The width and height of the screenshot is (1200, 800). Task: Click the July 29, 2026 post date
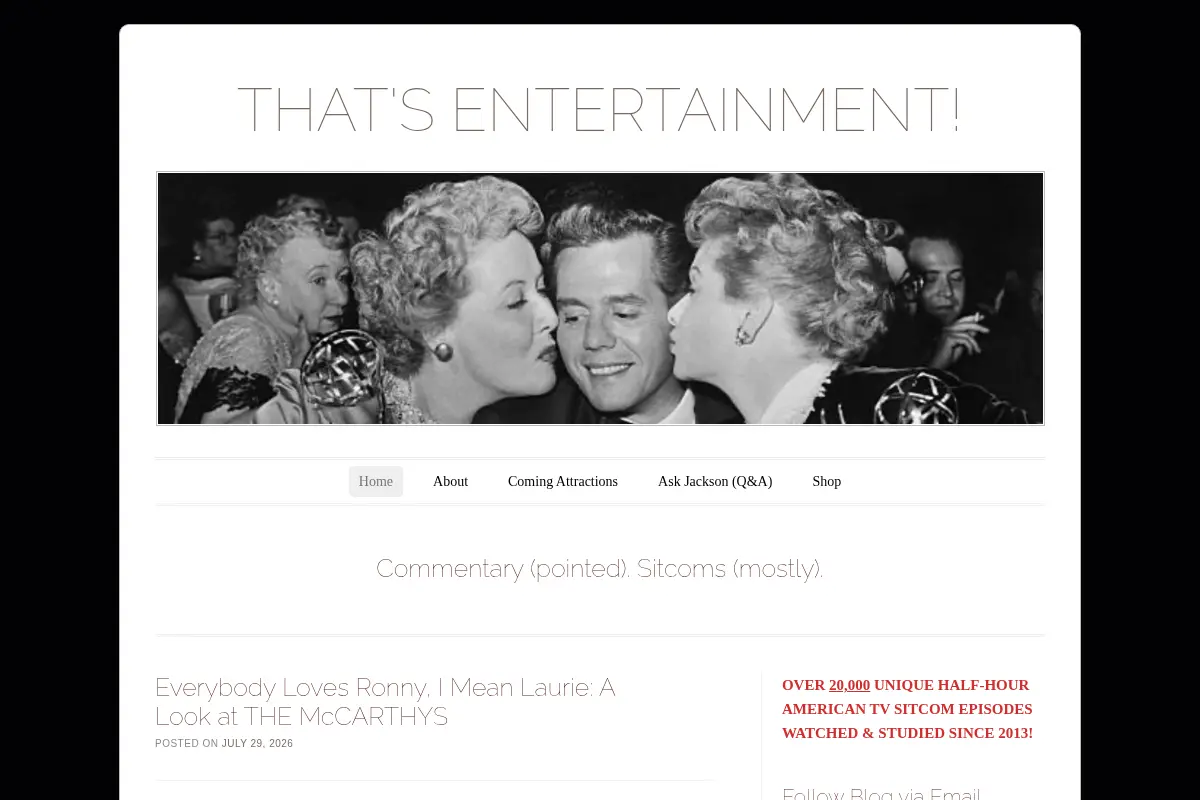pos(257,744)
